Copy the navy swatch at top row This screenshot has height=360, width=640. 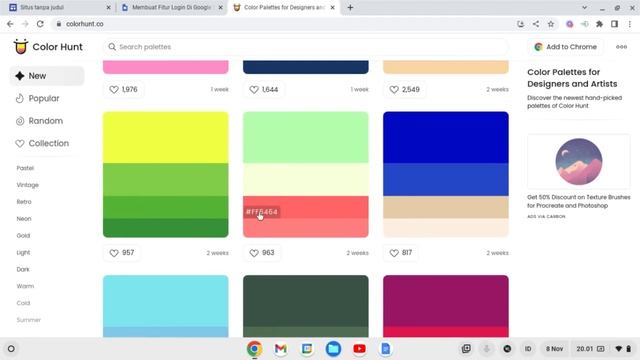pyautogui.click(x=306, y=67)
